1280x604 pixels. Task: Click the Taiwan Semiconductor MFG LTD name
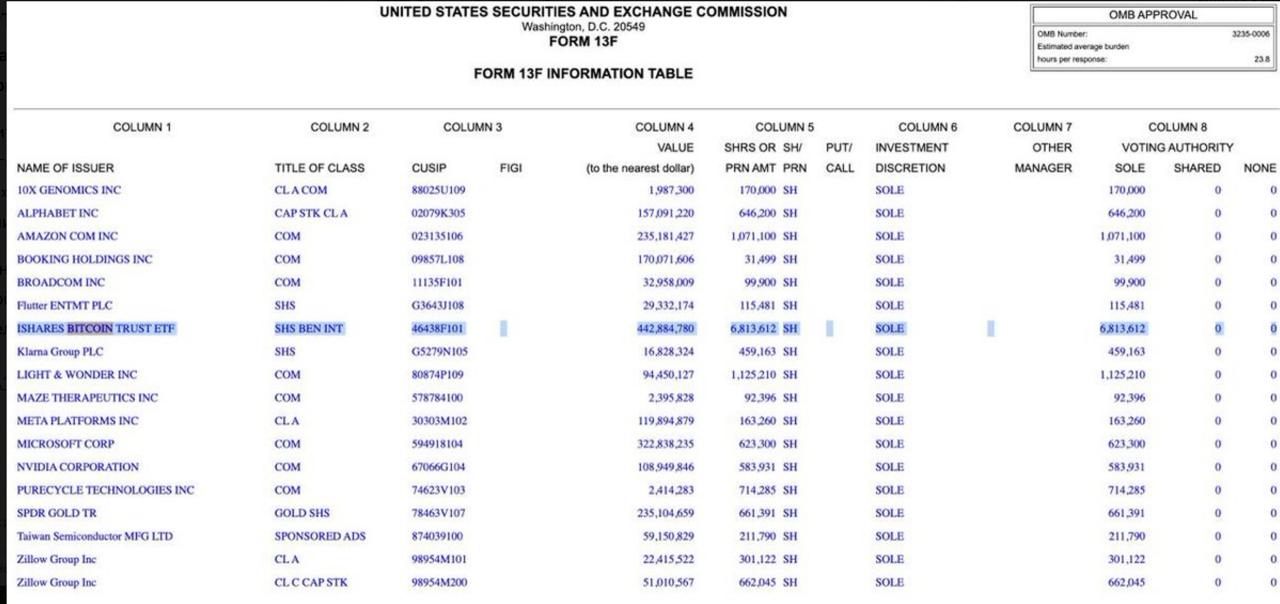tap(95, 536)
